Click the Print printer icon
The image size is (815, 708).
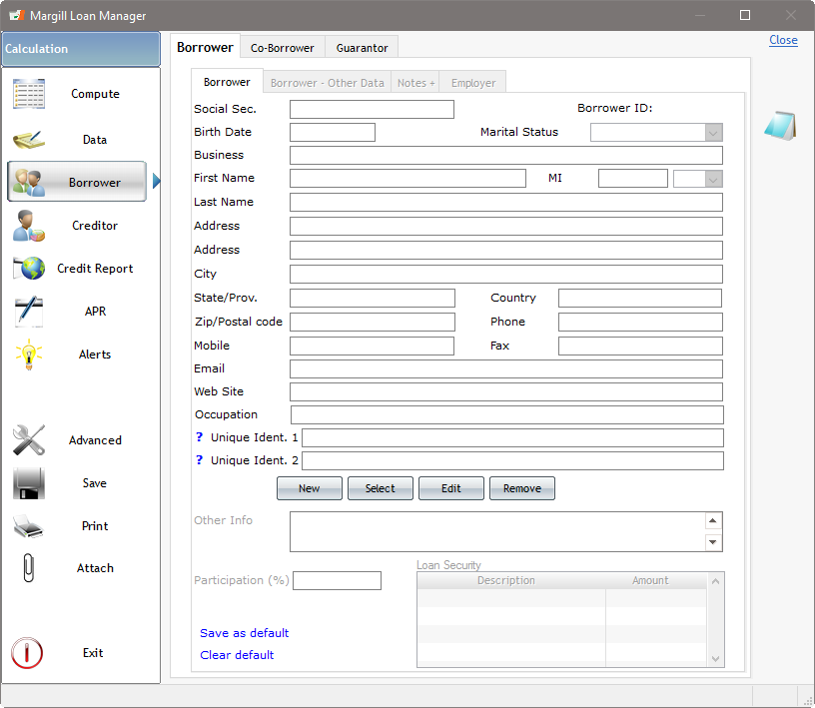coord(29,526)
